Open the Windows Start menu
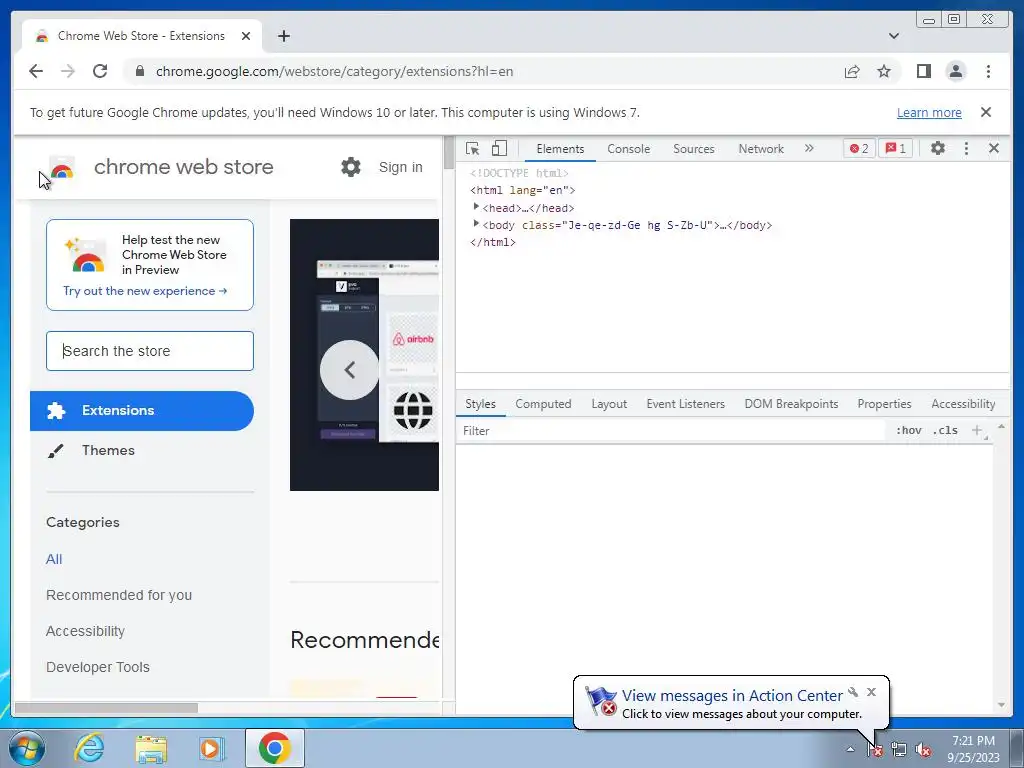 pyautogui.click(x=26, y=748)
